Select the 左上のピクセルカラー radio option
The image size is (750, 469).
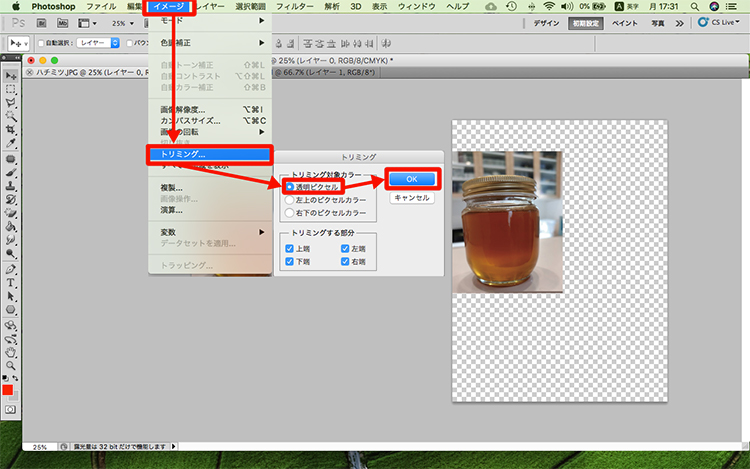[x=289, y=200]
